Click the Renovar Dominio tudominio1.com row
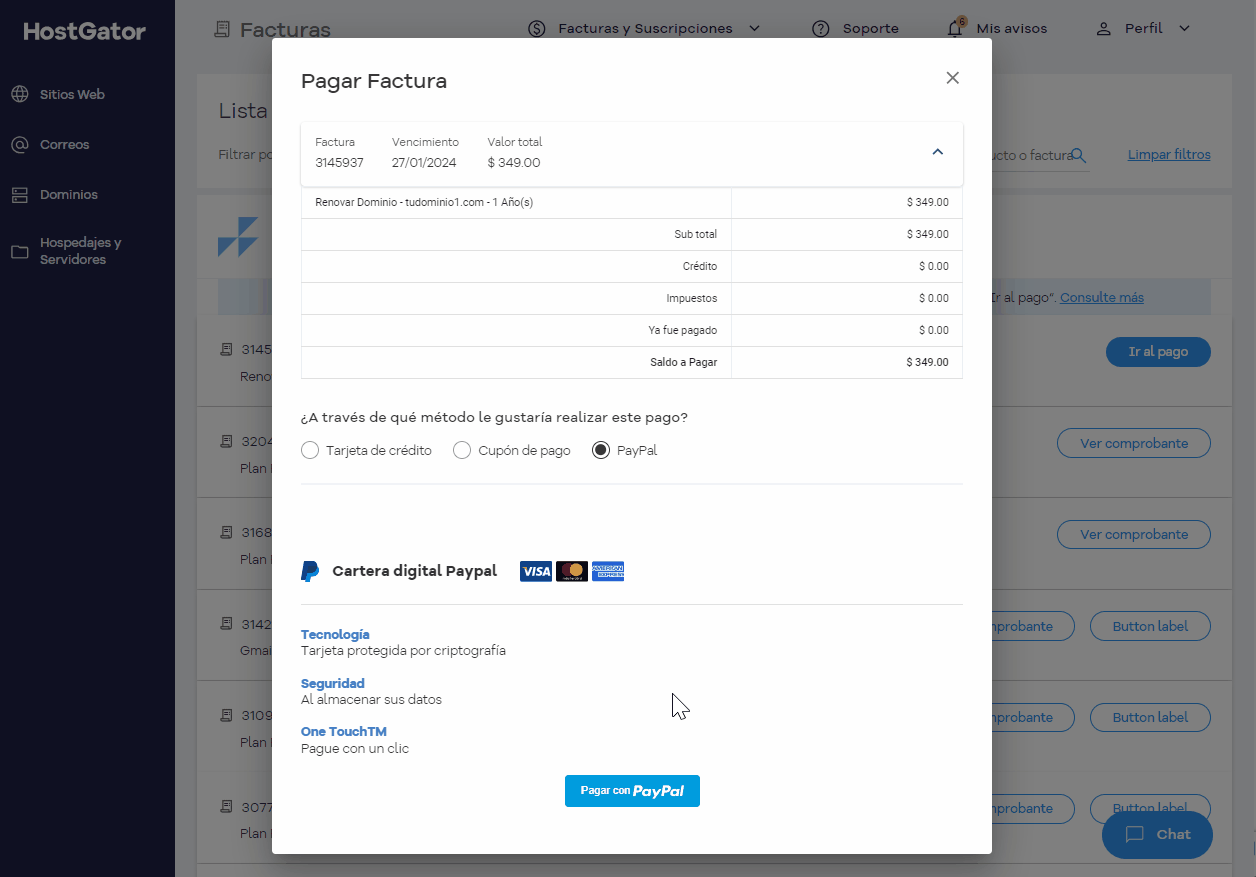 click(x=632, y=203)
